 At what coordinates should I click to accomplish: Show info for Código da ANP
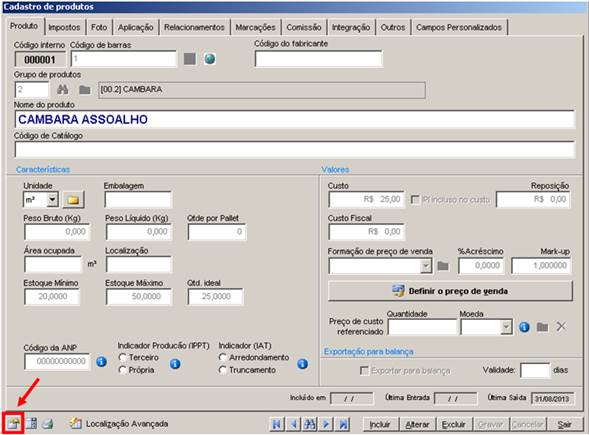[x=101, y=362]
